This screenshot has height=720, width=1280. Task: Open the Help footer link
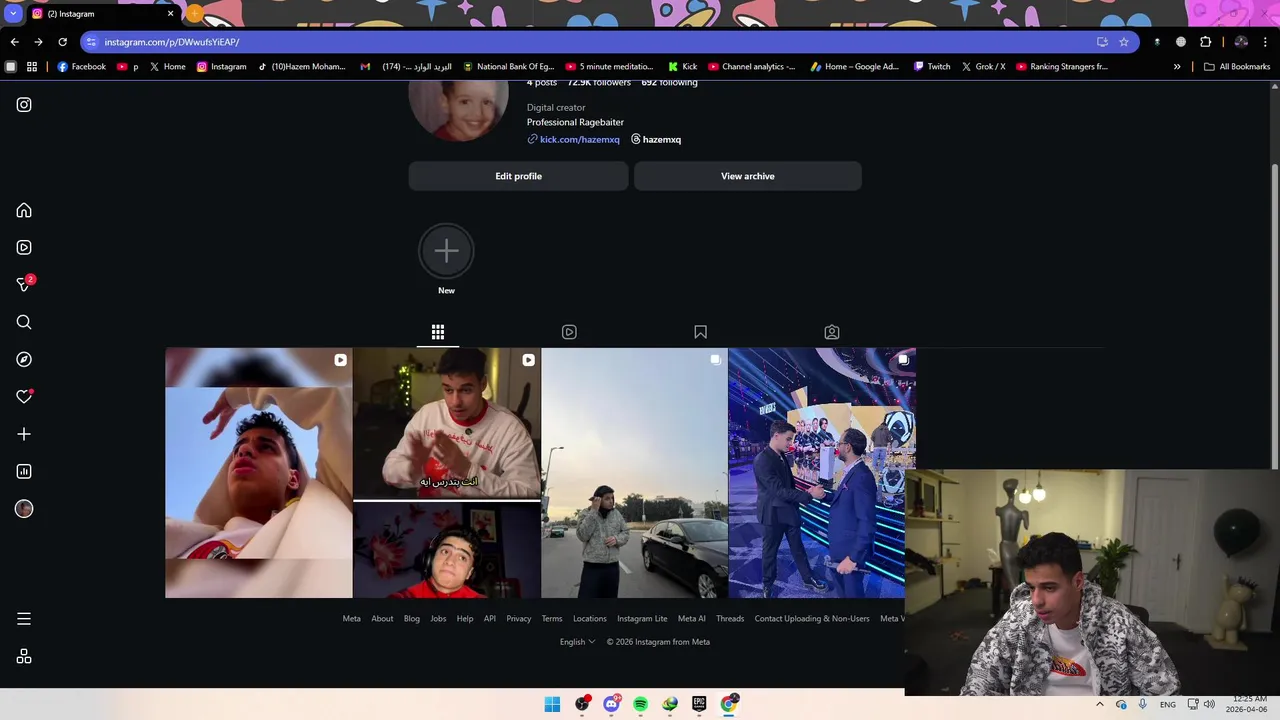point(465,619)
